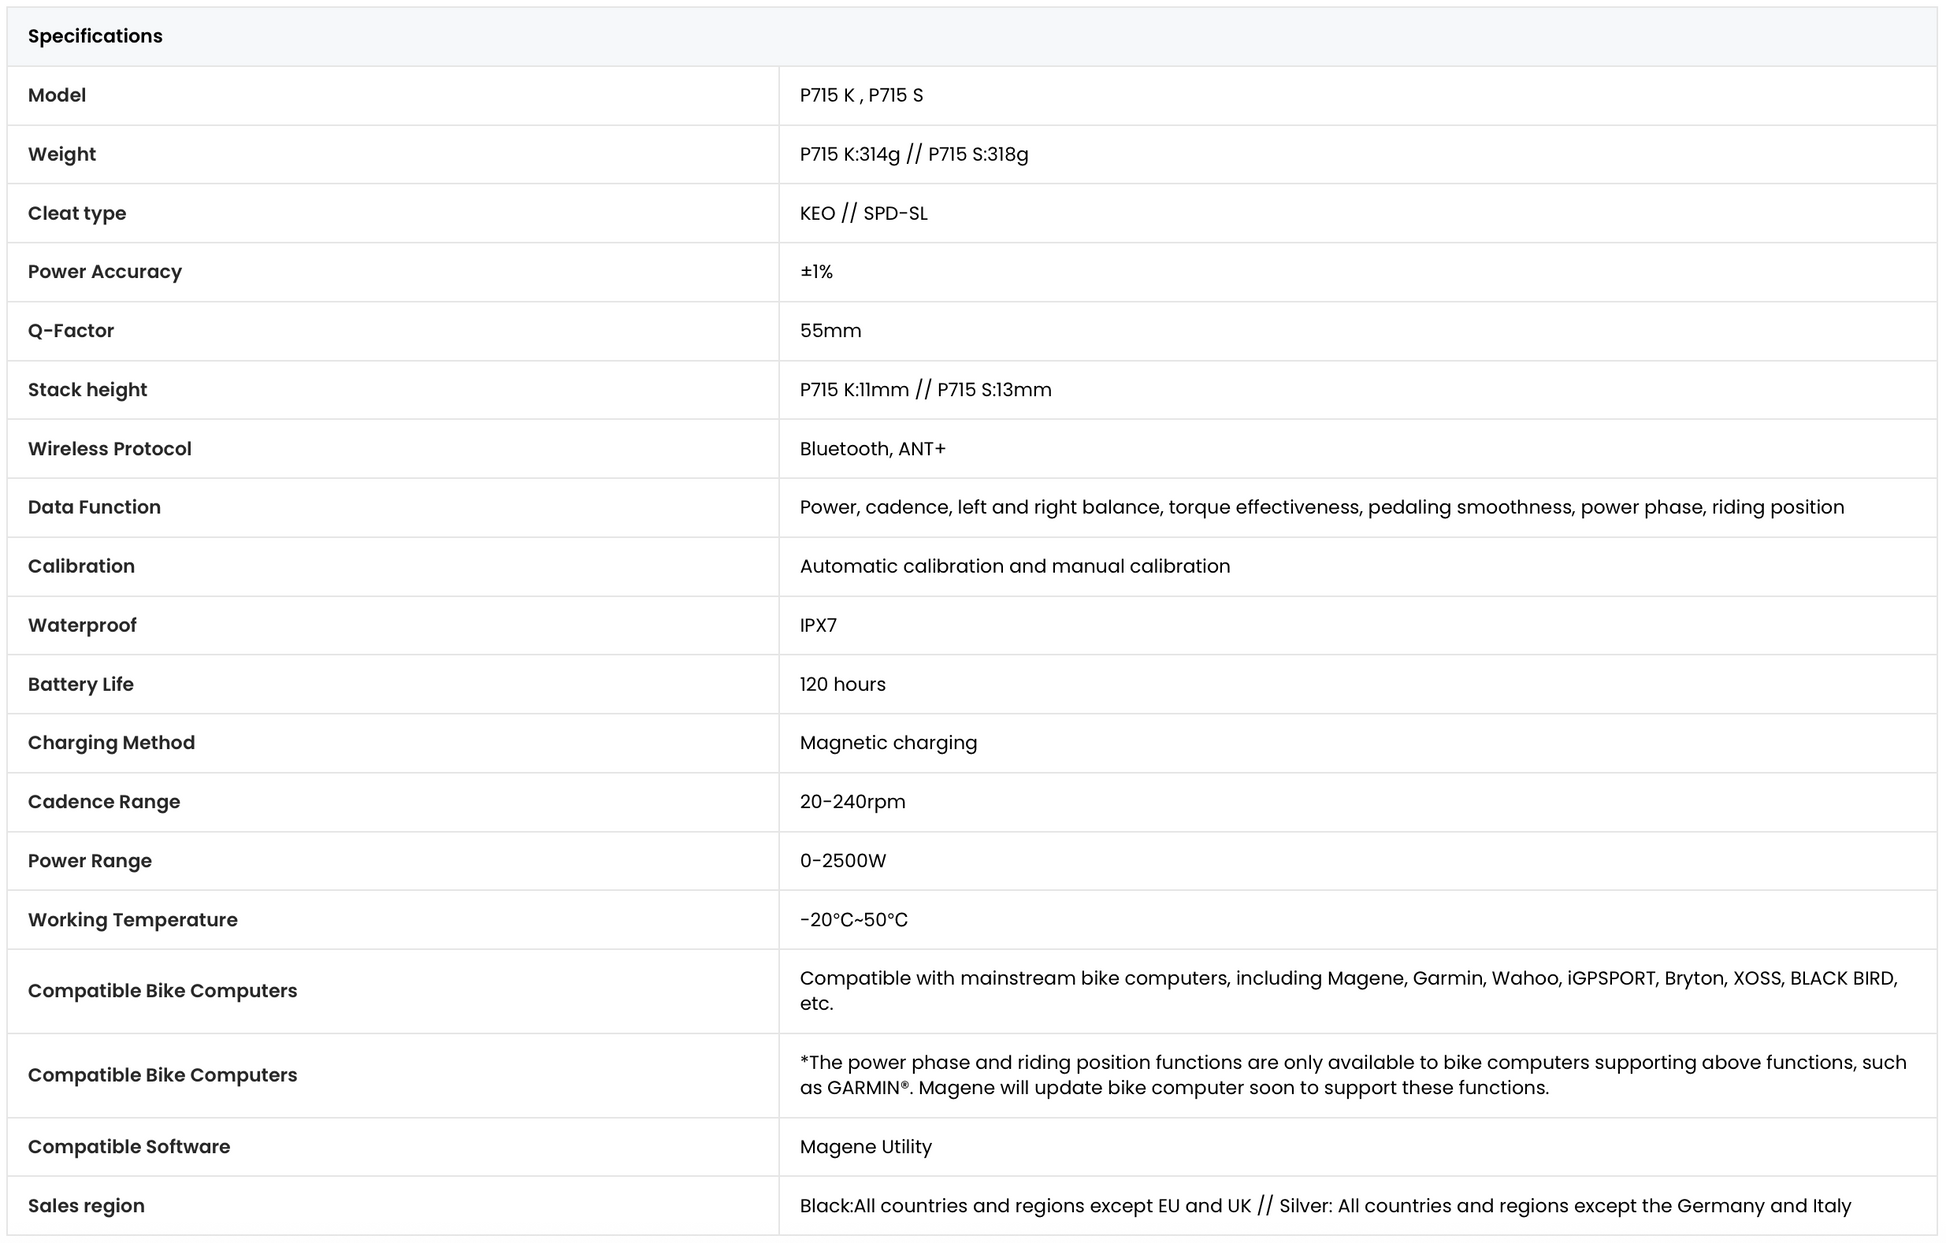Click the IPX7 waterproof rating
Viewport: 1946px width, 1243px height.
click(818, 625)
